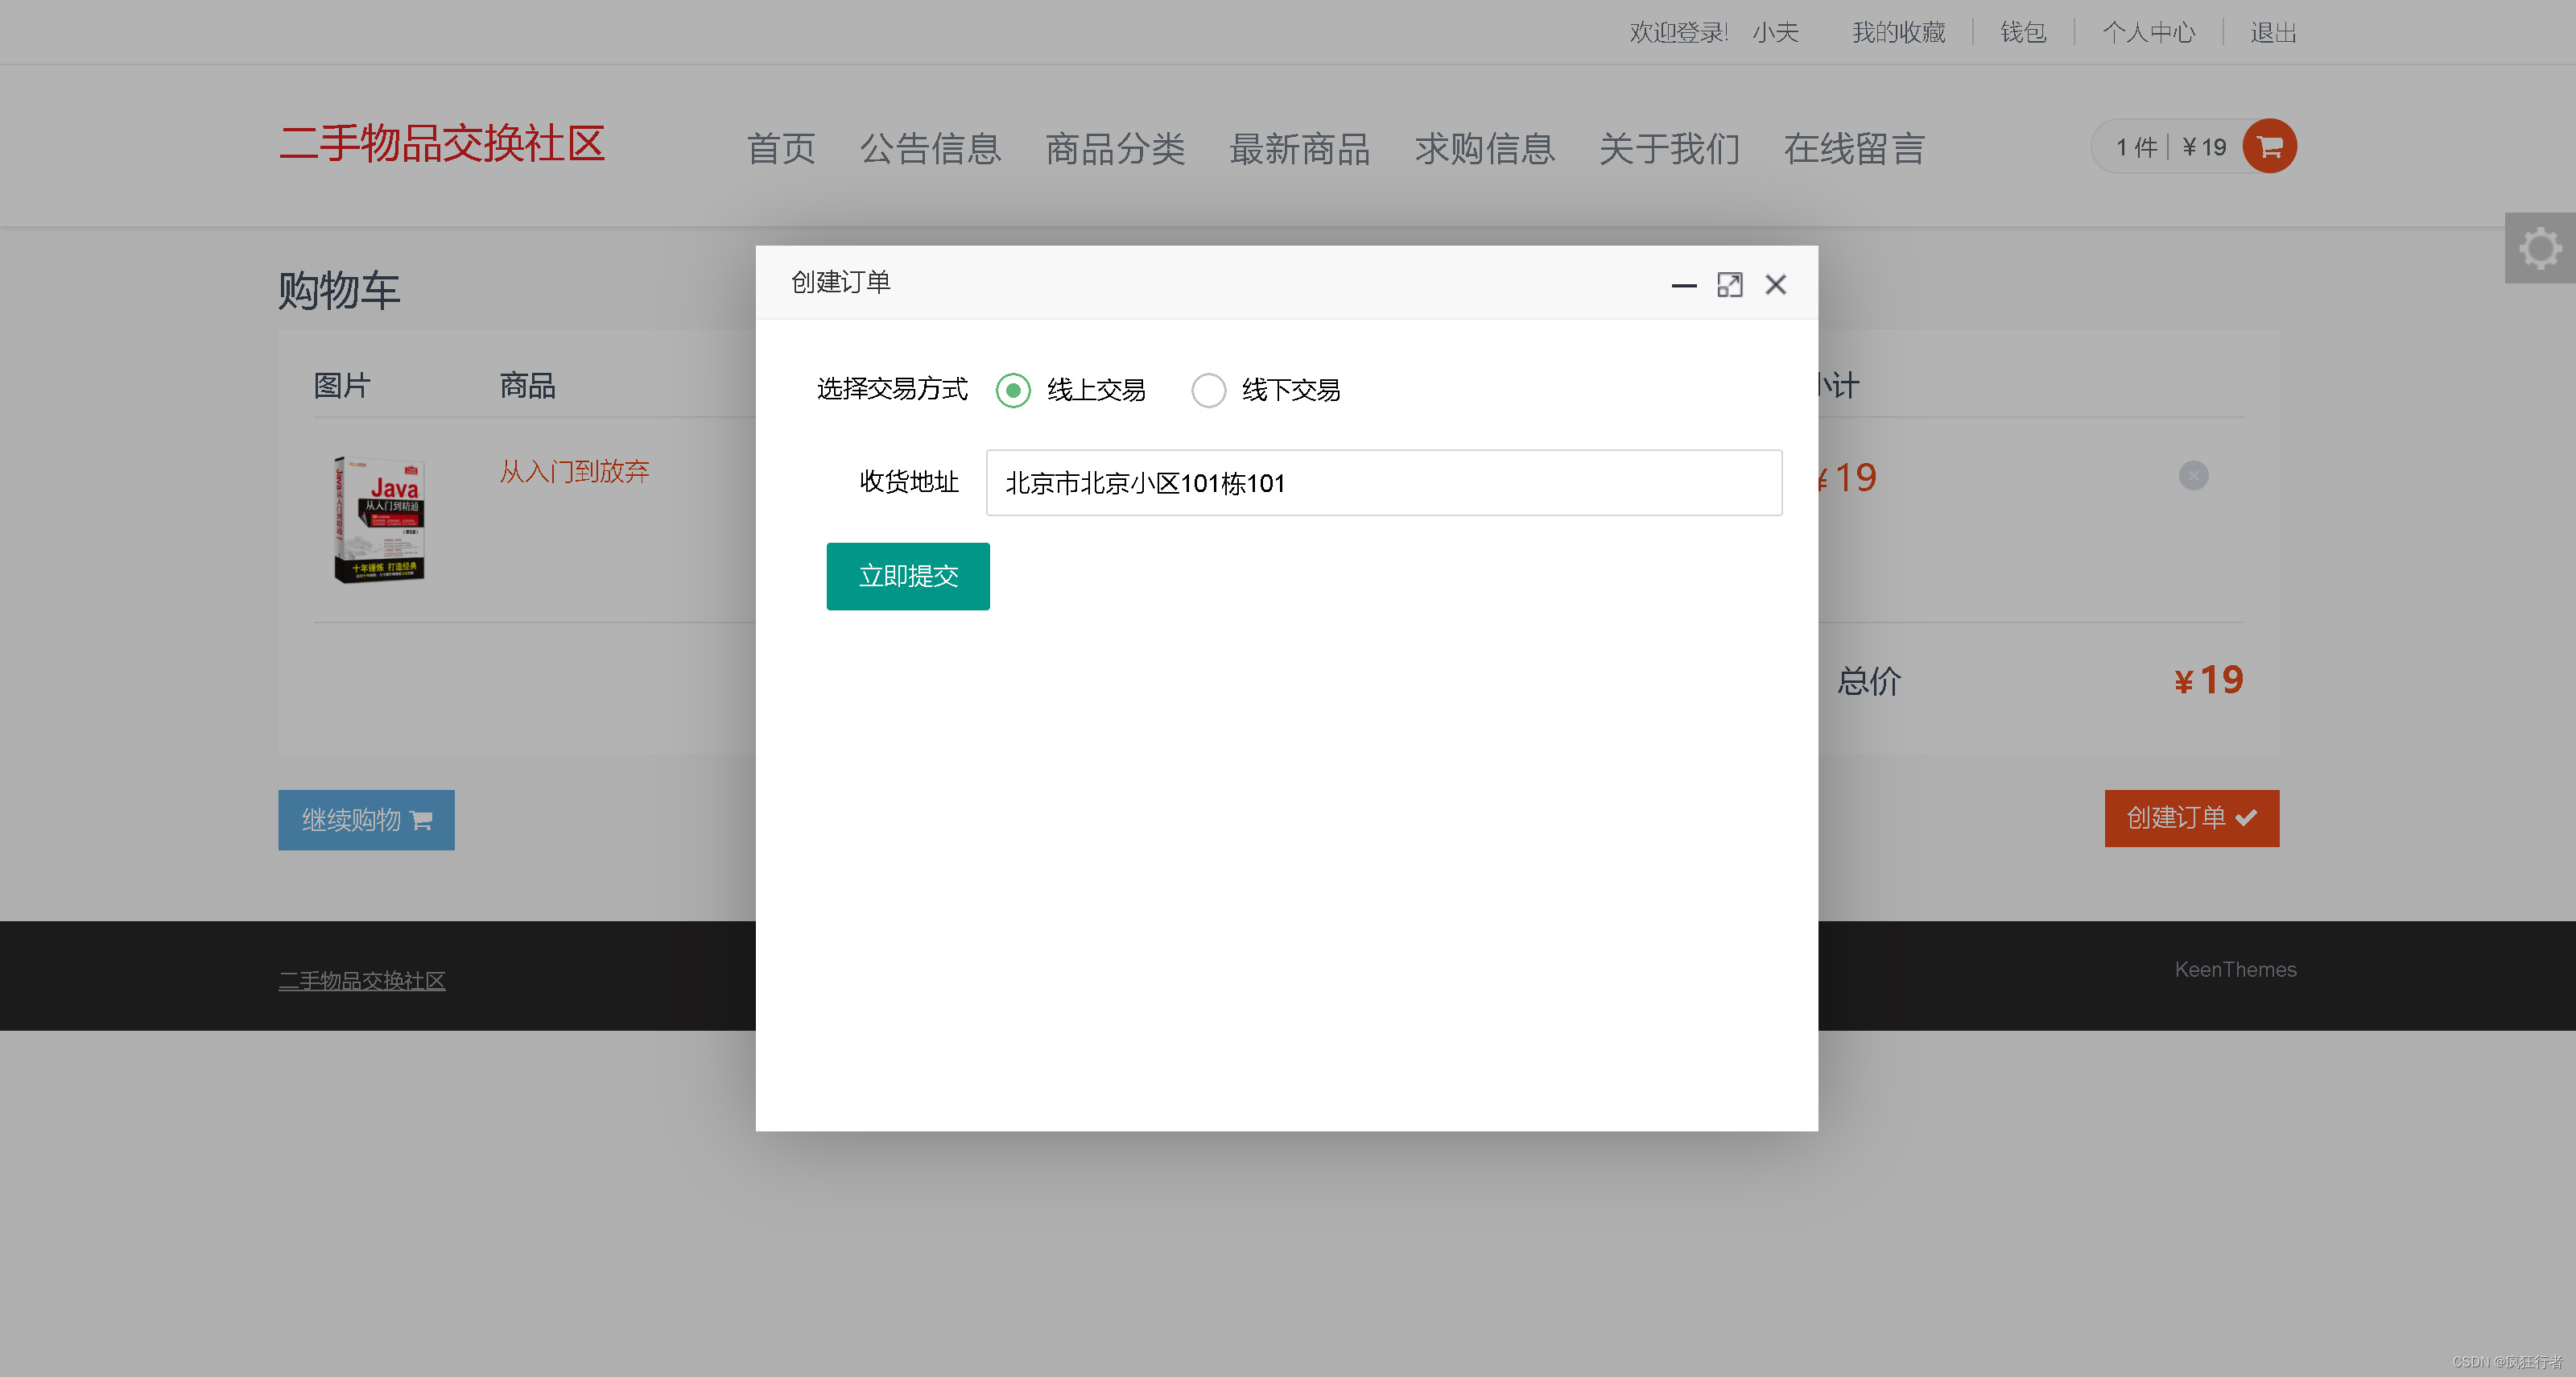Click 退出 to log out
2576x1377 pixels.
tap(2272, 32)
